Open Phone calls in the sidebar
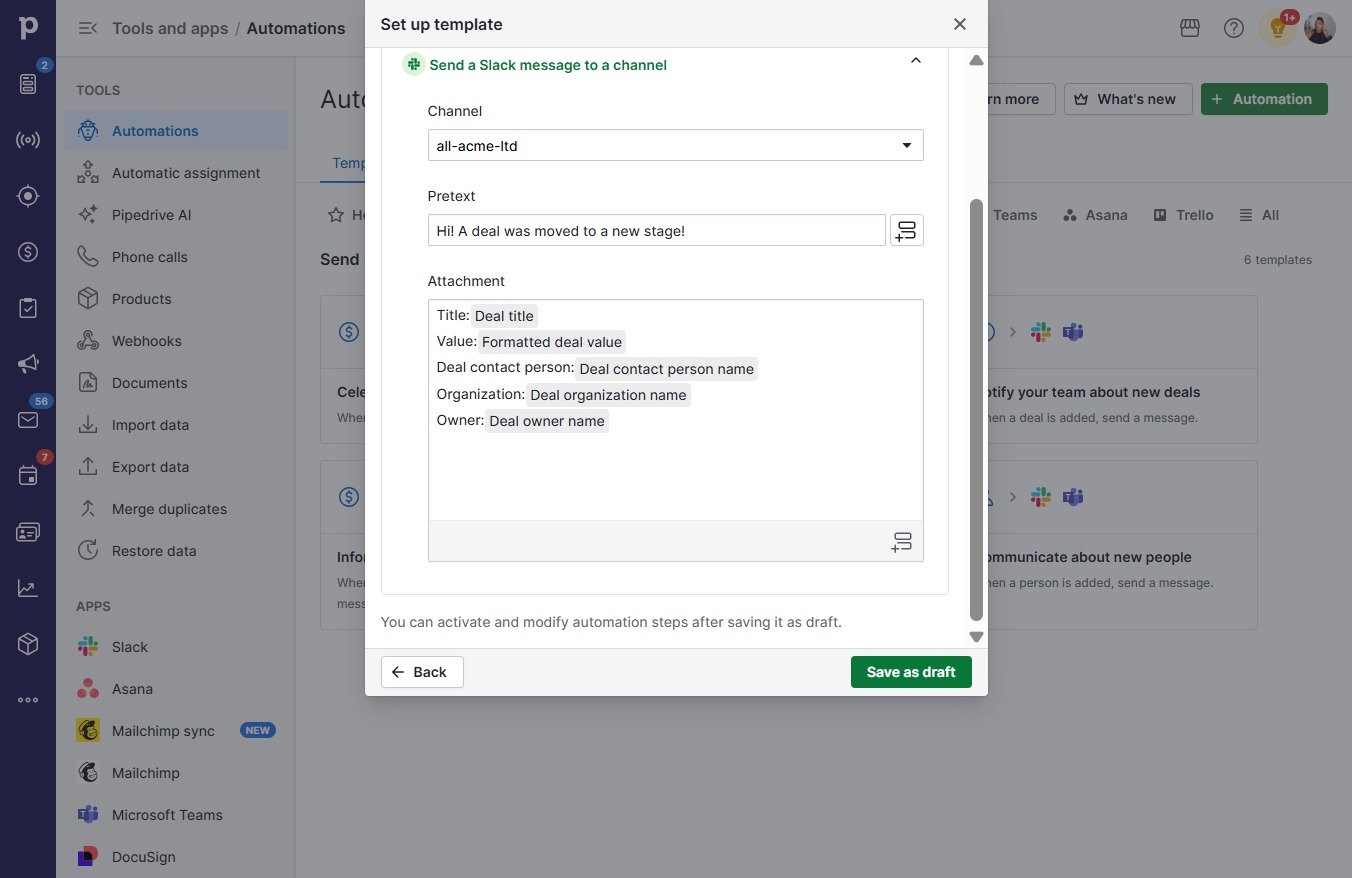The width and height of the screenshot is (1352, 878). tap(176, 257)
